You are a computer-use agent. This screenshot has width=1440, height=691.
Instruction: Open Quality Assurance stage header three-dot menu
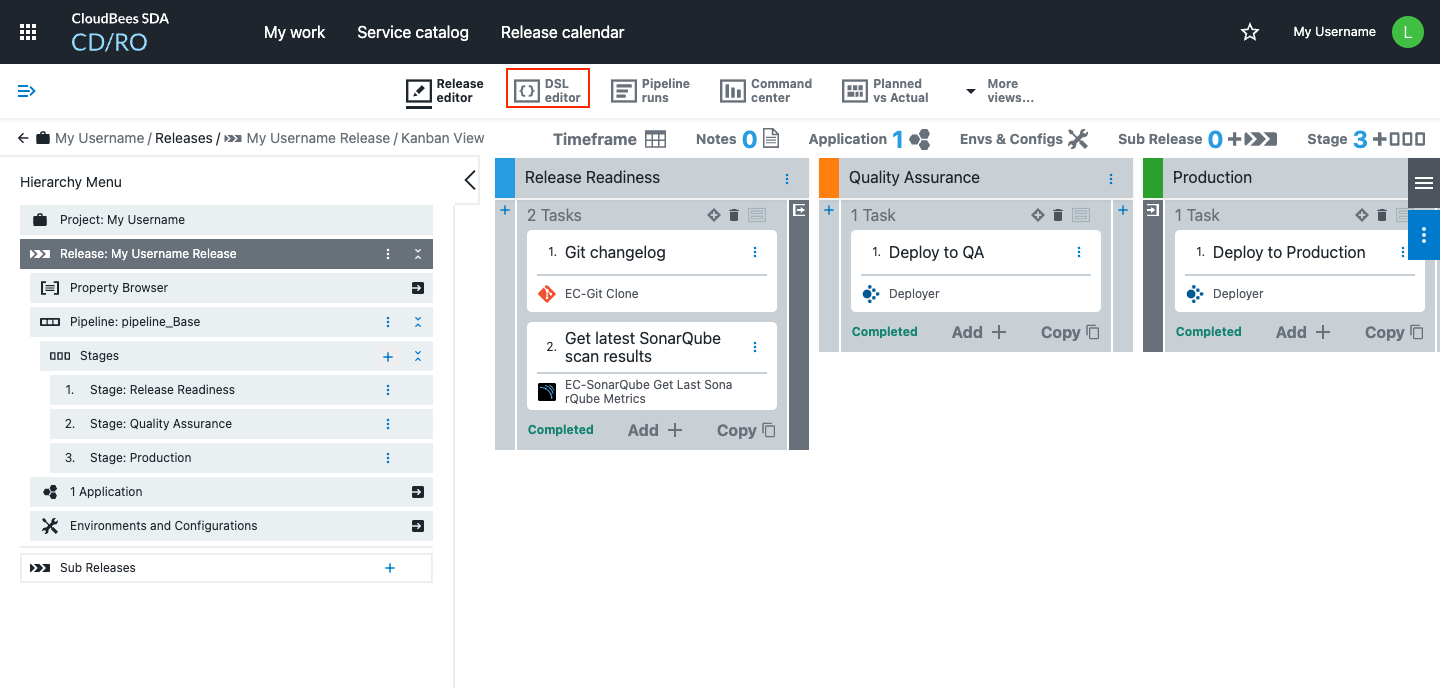[1111, 179]
